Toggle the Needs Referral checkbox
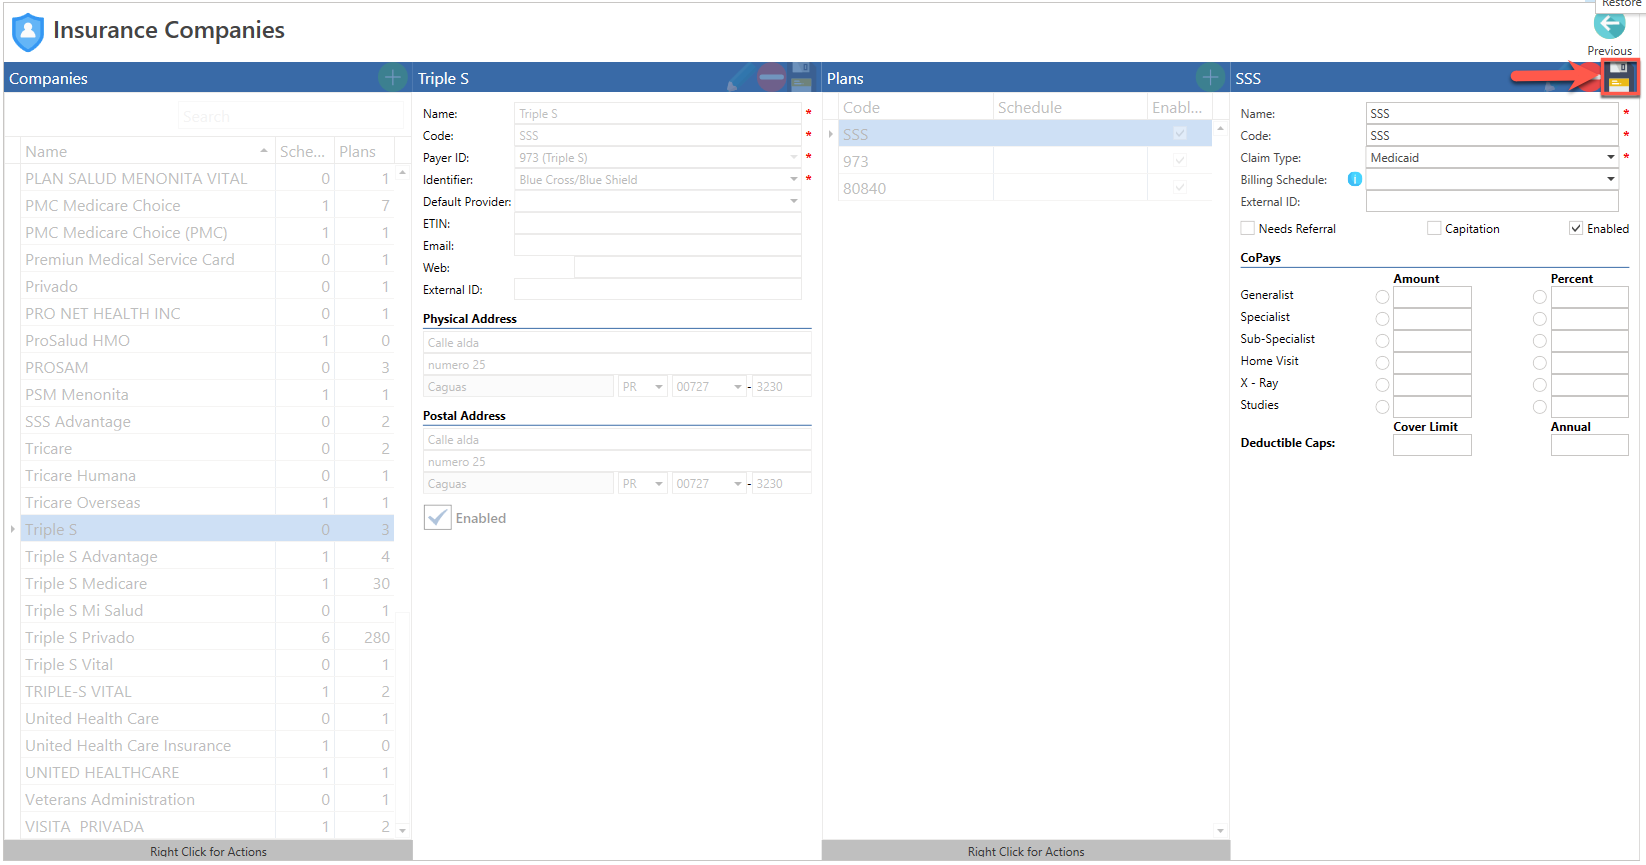 pyautogui.click(x=1247, y=228)
